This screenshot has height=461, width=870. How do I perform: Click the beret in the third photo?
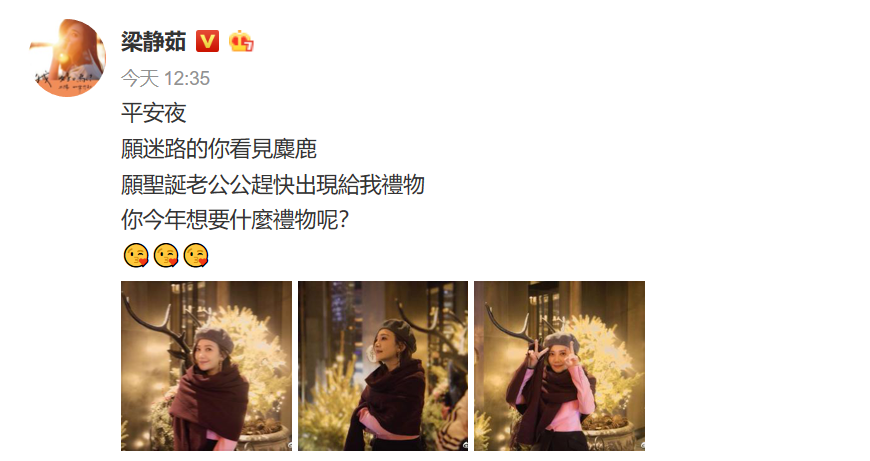coord(562,340)
